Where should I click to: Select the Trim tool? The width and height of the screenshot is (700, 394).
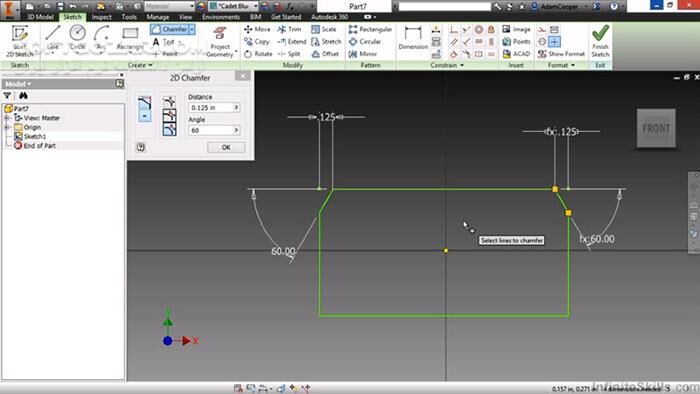coord(289,29)
